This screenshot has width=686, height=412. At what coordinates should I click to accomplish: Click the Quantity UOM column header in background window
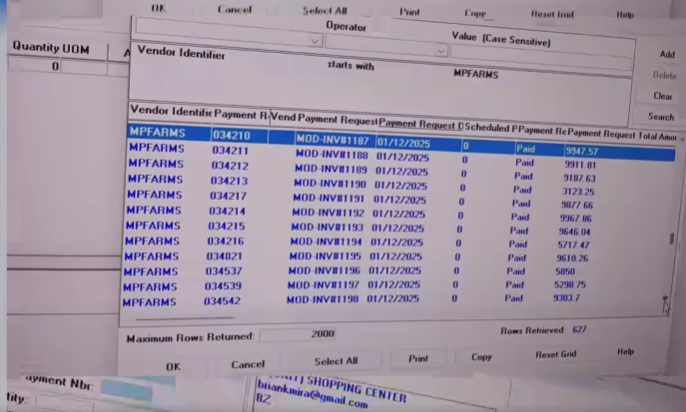51,48
